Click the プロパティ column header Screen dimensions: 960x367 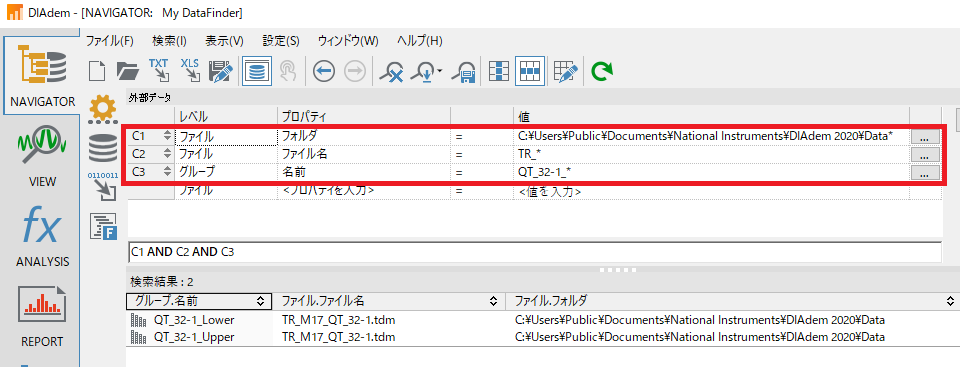click(x=364, y=116)
